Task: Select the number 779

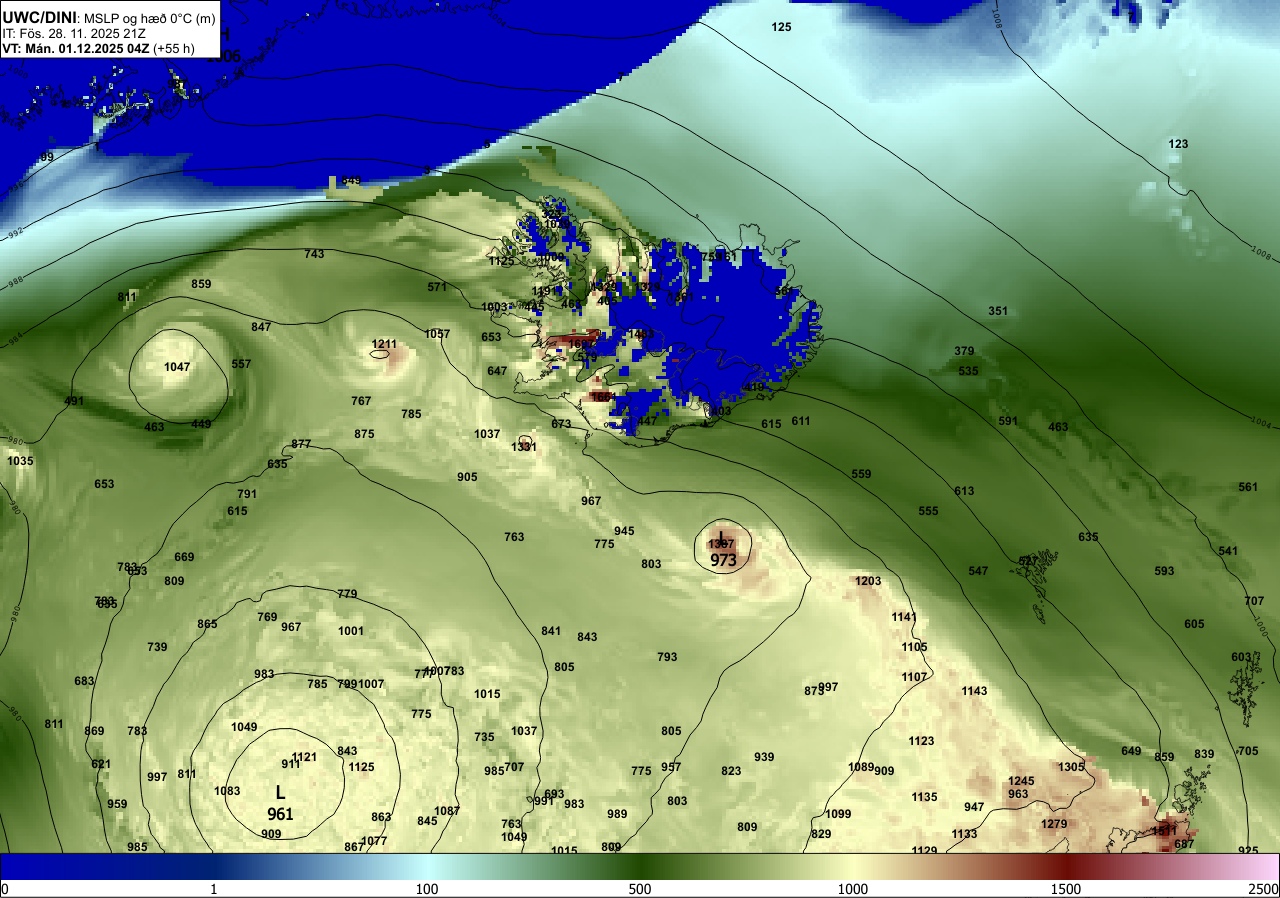Action: (347, 594)
